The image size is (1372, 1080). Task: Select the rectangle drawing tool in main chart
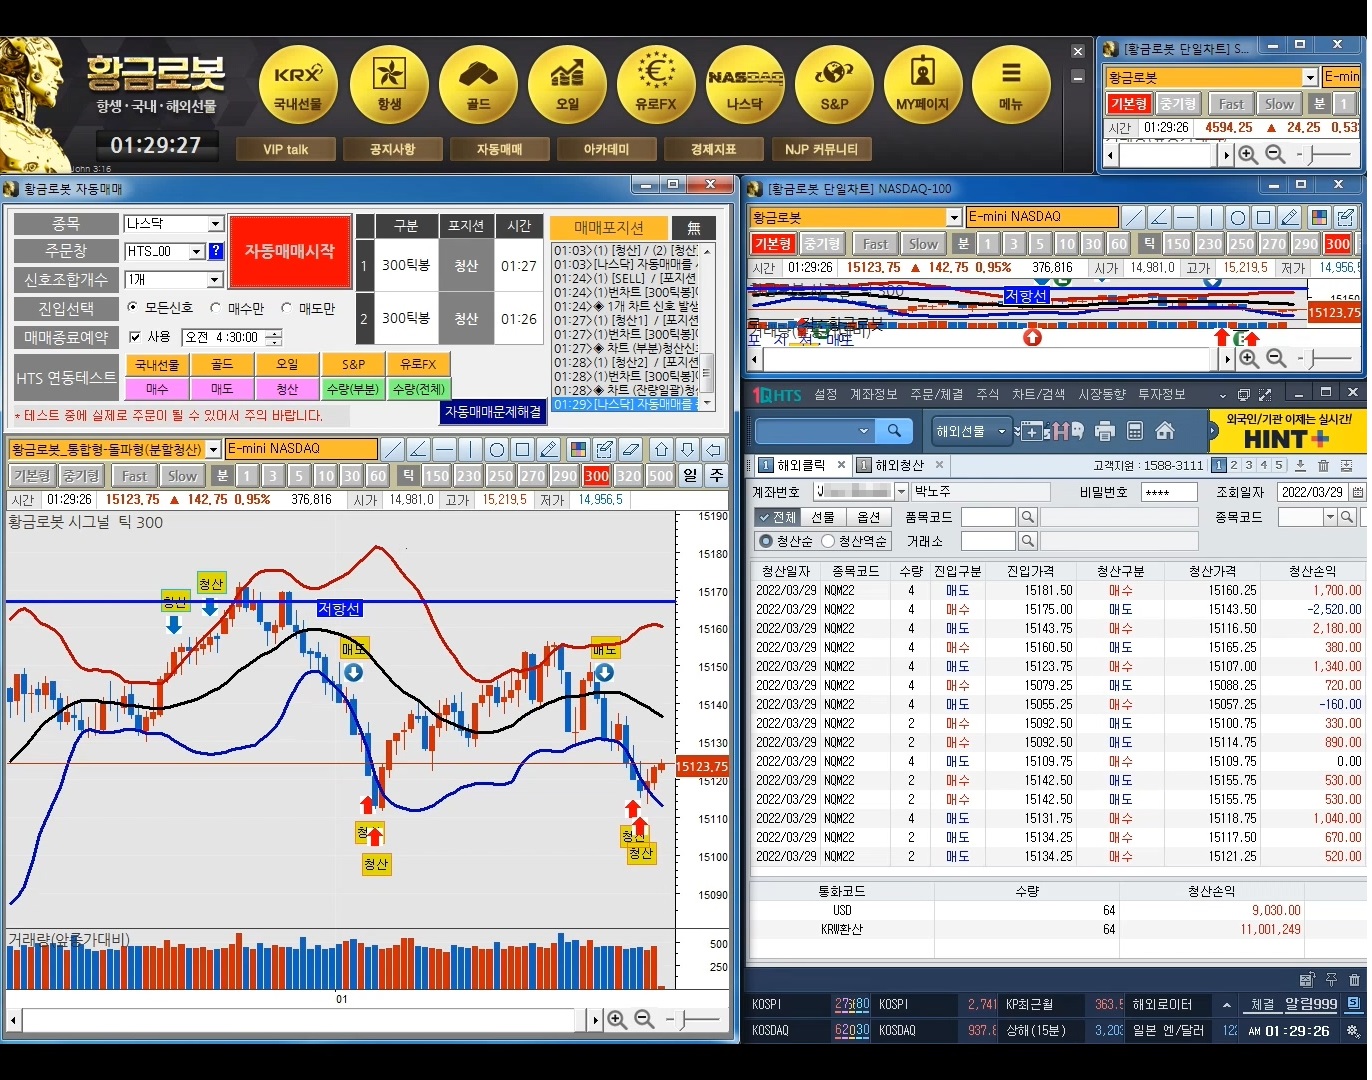pyautogui.click(x=523, y=449)
